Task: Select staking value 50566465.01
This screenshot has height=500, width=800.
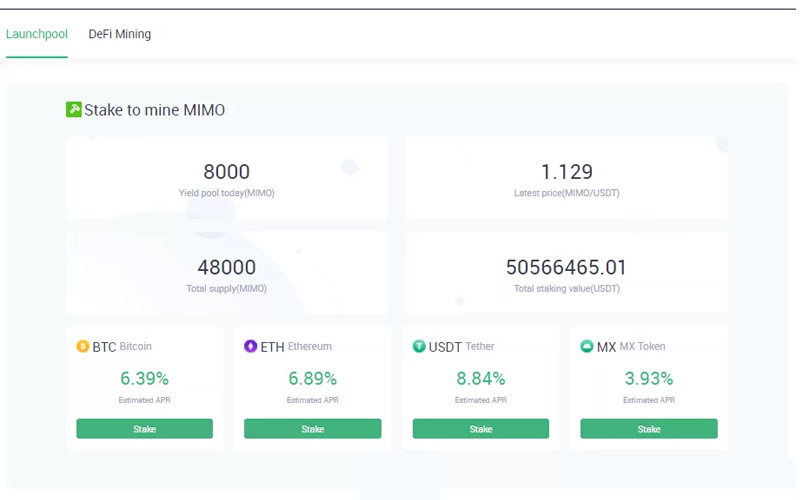Action: click(566, 267)
